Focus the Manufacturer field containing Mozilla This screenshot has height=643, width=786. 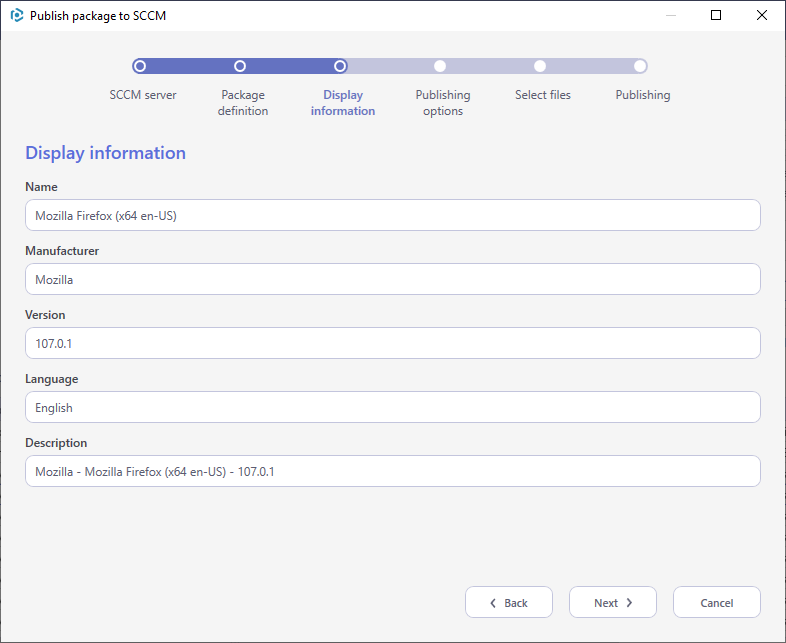click(393, 279)
